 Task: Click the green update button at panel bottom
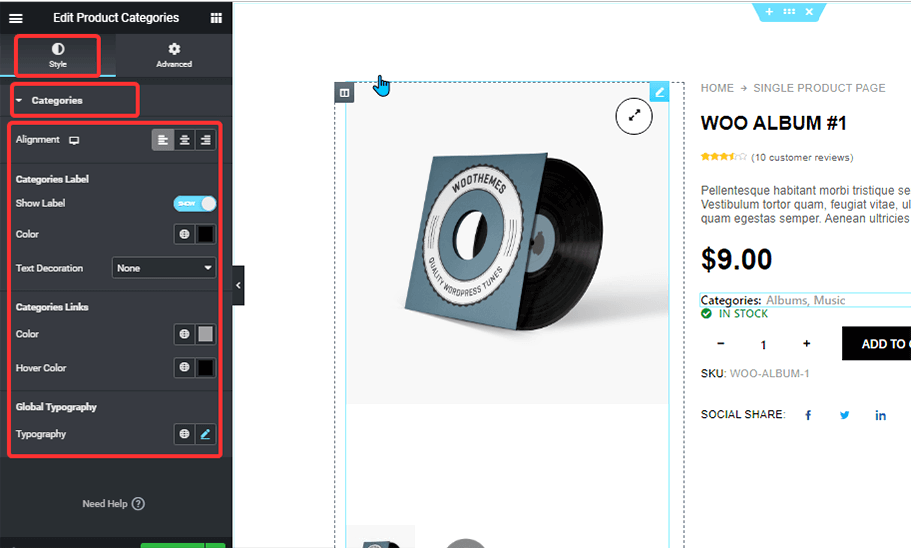pyautogui.click(x=173, y=545)
